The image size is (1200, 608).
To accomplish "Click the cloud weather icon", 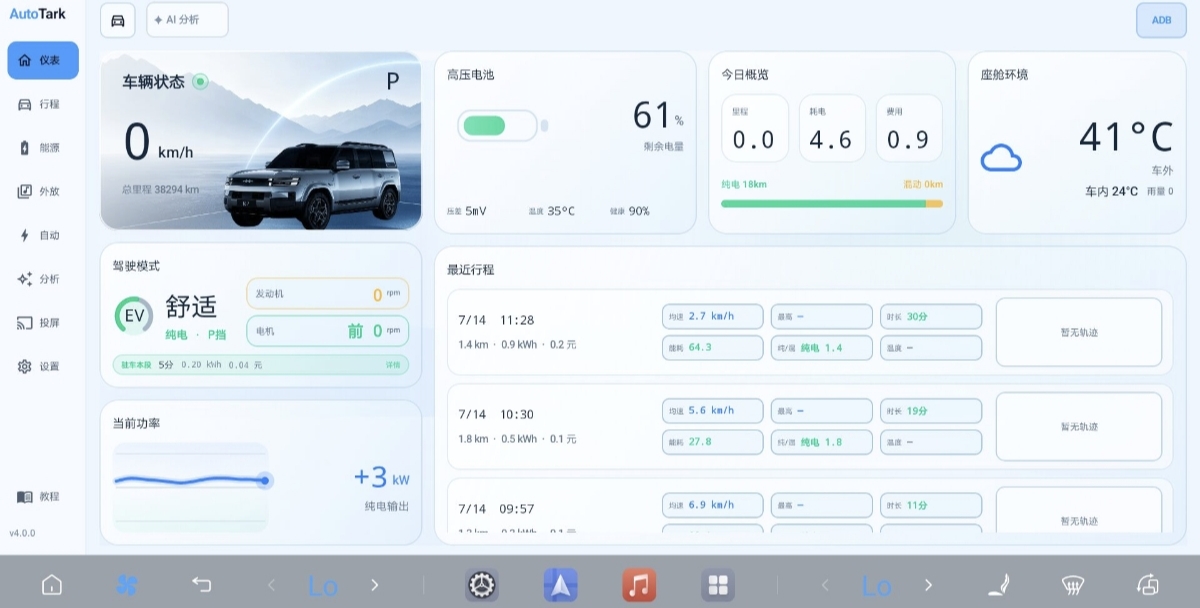I will (1000, 158).
